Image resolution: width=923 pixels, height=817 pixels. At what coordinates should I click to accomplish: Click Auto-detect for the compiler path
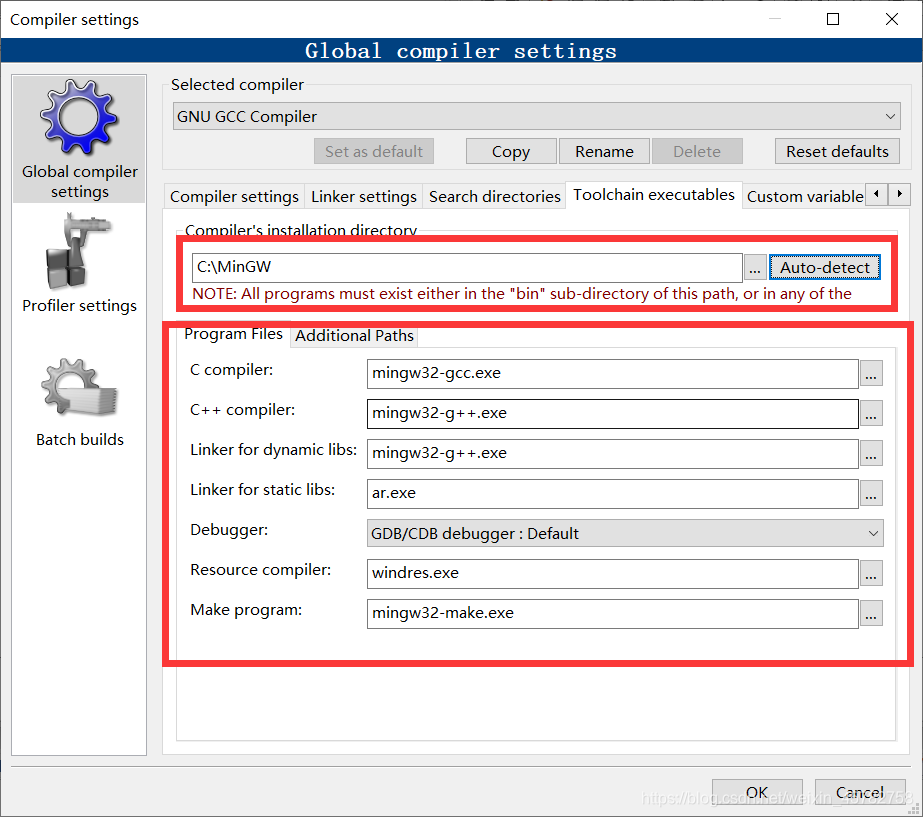click(825, 268)
